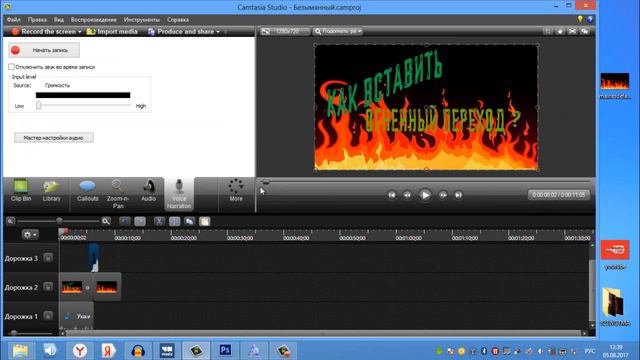
Task: Select the second fire clip on Дорожка 2
Action: (107, 287)
